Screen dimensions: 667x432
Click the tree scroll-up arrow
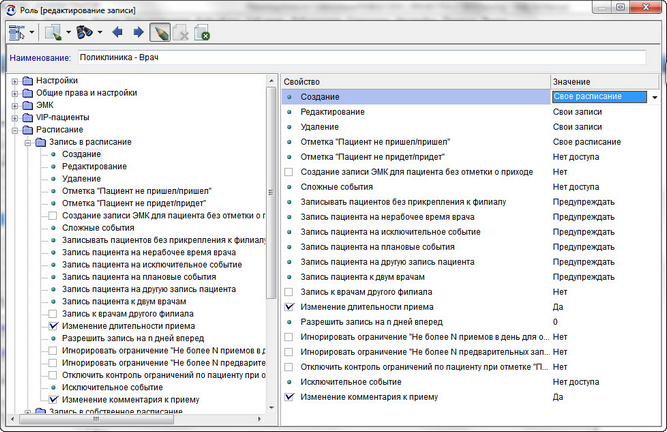click(x=271, y=80)
